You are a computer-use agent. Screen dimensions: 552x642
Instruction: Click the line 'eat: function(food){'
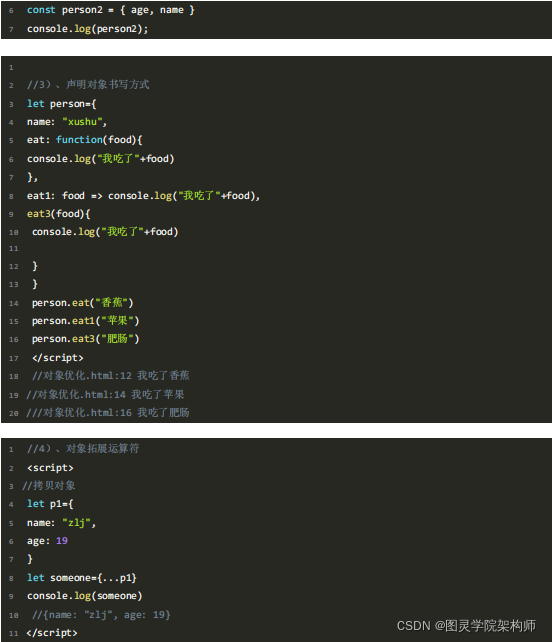tap(84, 140)
